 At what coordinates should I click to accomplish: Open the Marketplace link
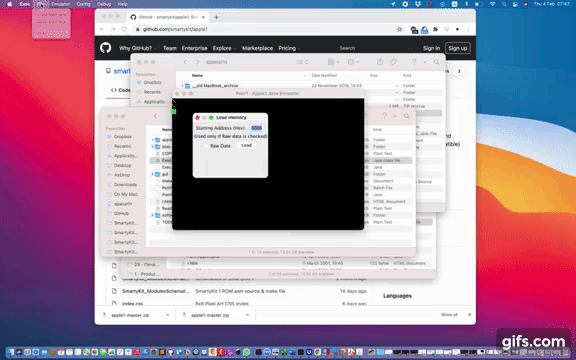257,48
